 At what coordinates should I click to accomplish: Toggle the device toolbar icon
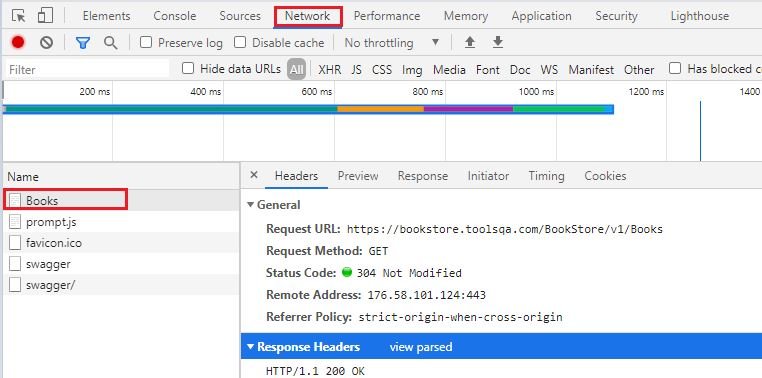(45, 16)
